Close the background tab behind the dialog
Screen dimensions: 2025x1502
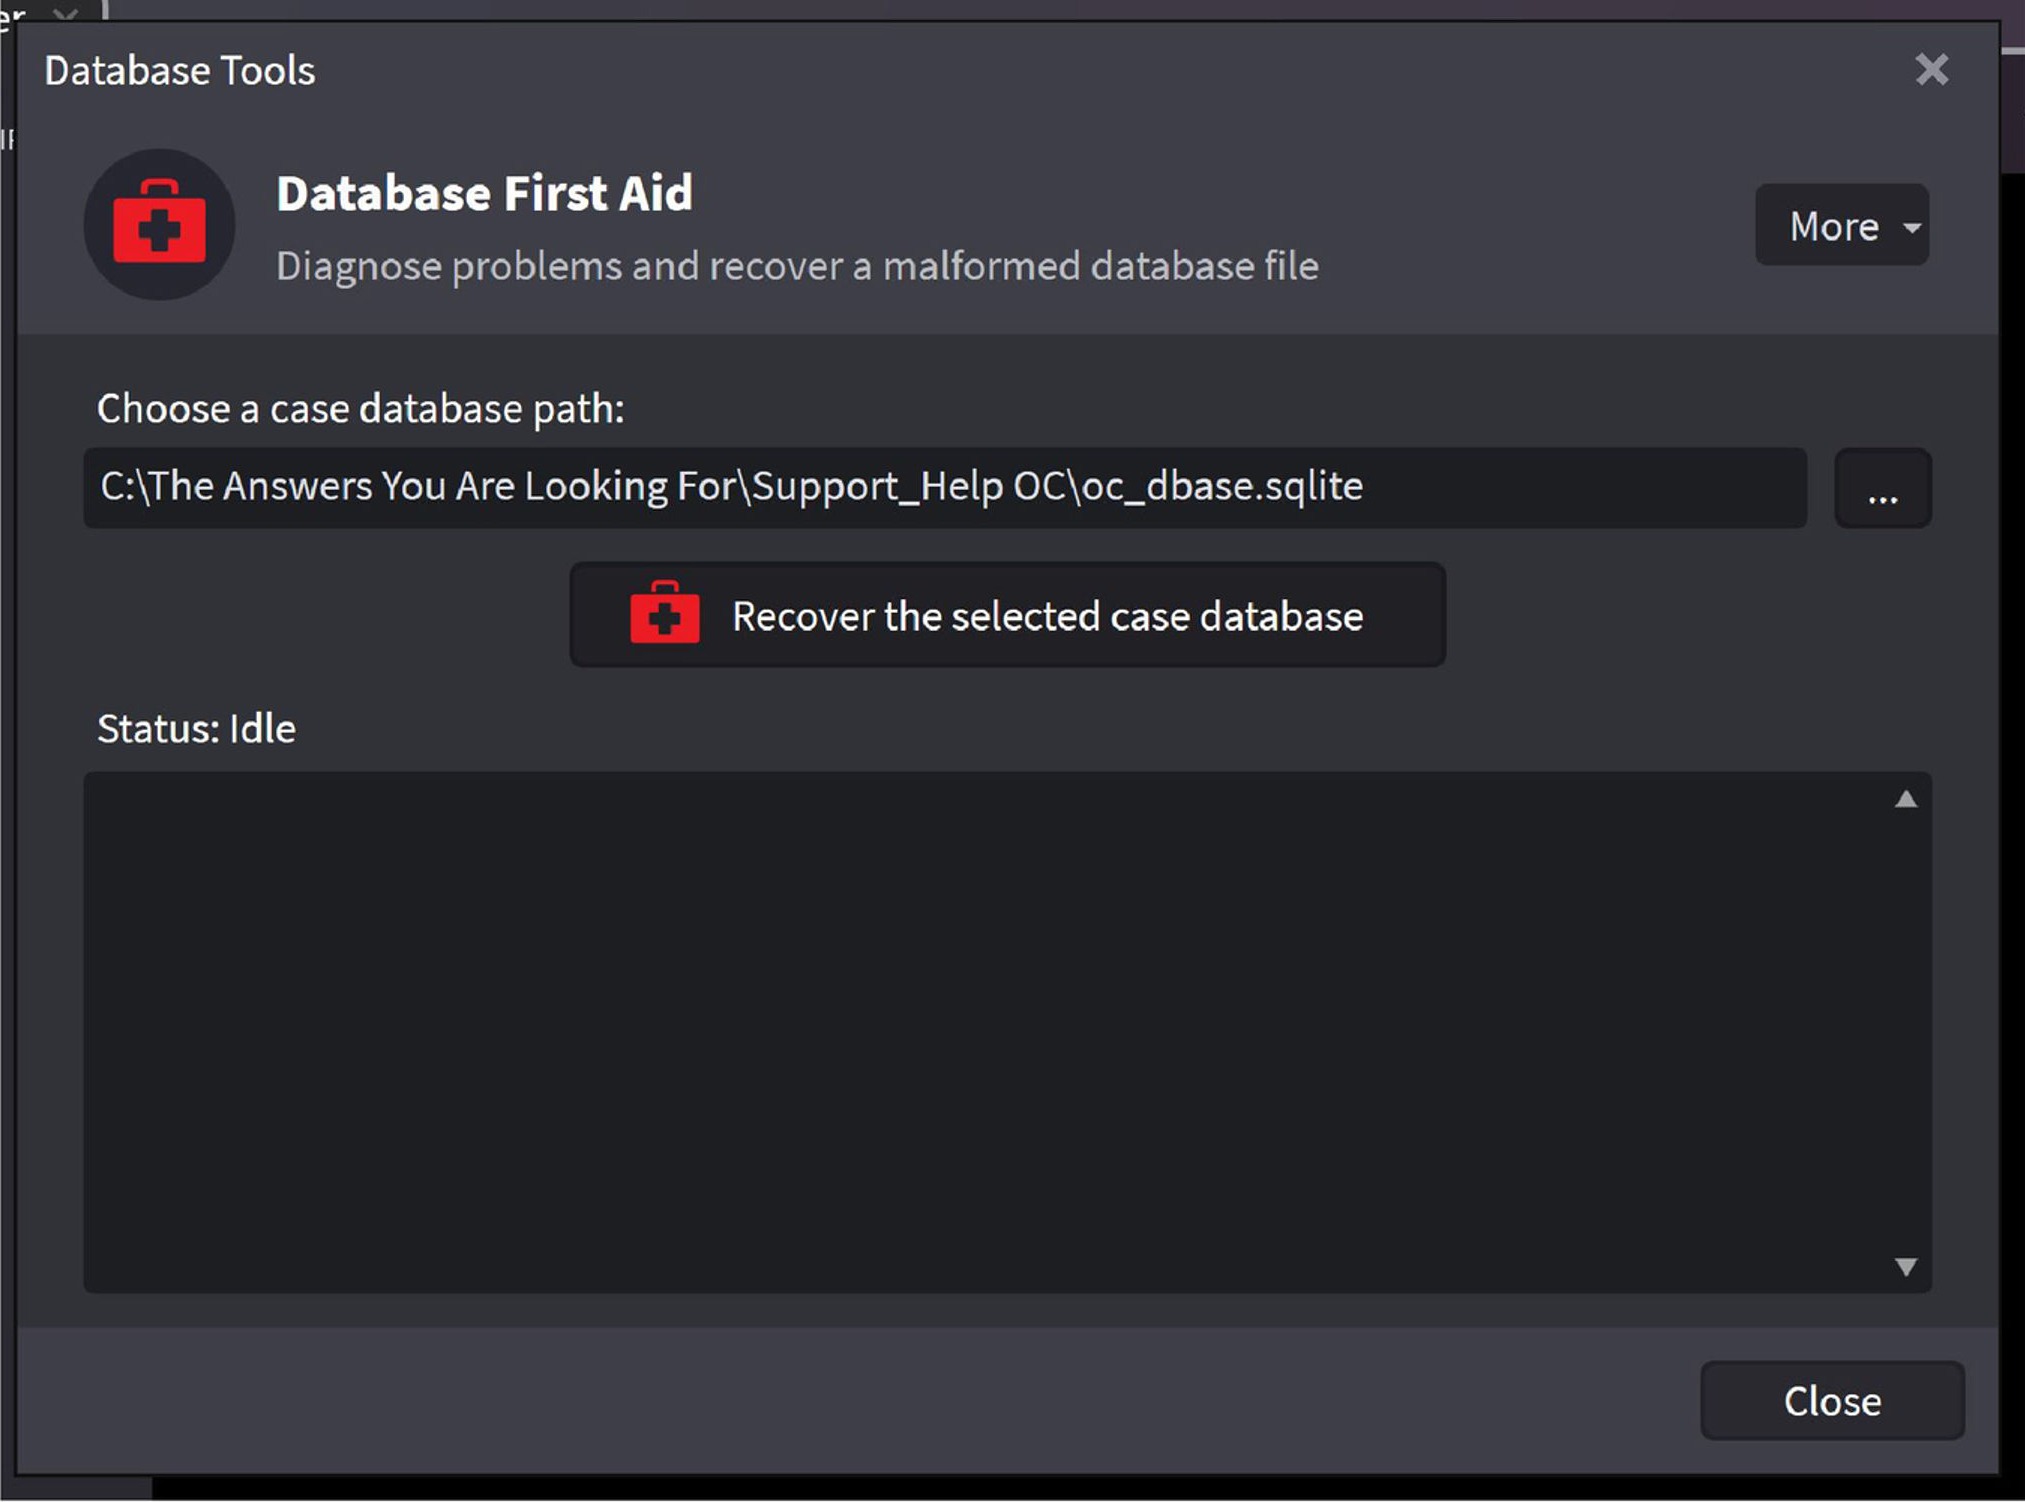(x=66, y=13)
